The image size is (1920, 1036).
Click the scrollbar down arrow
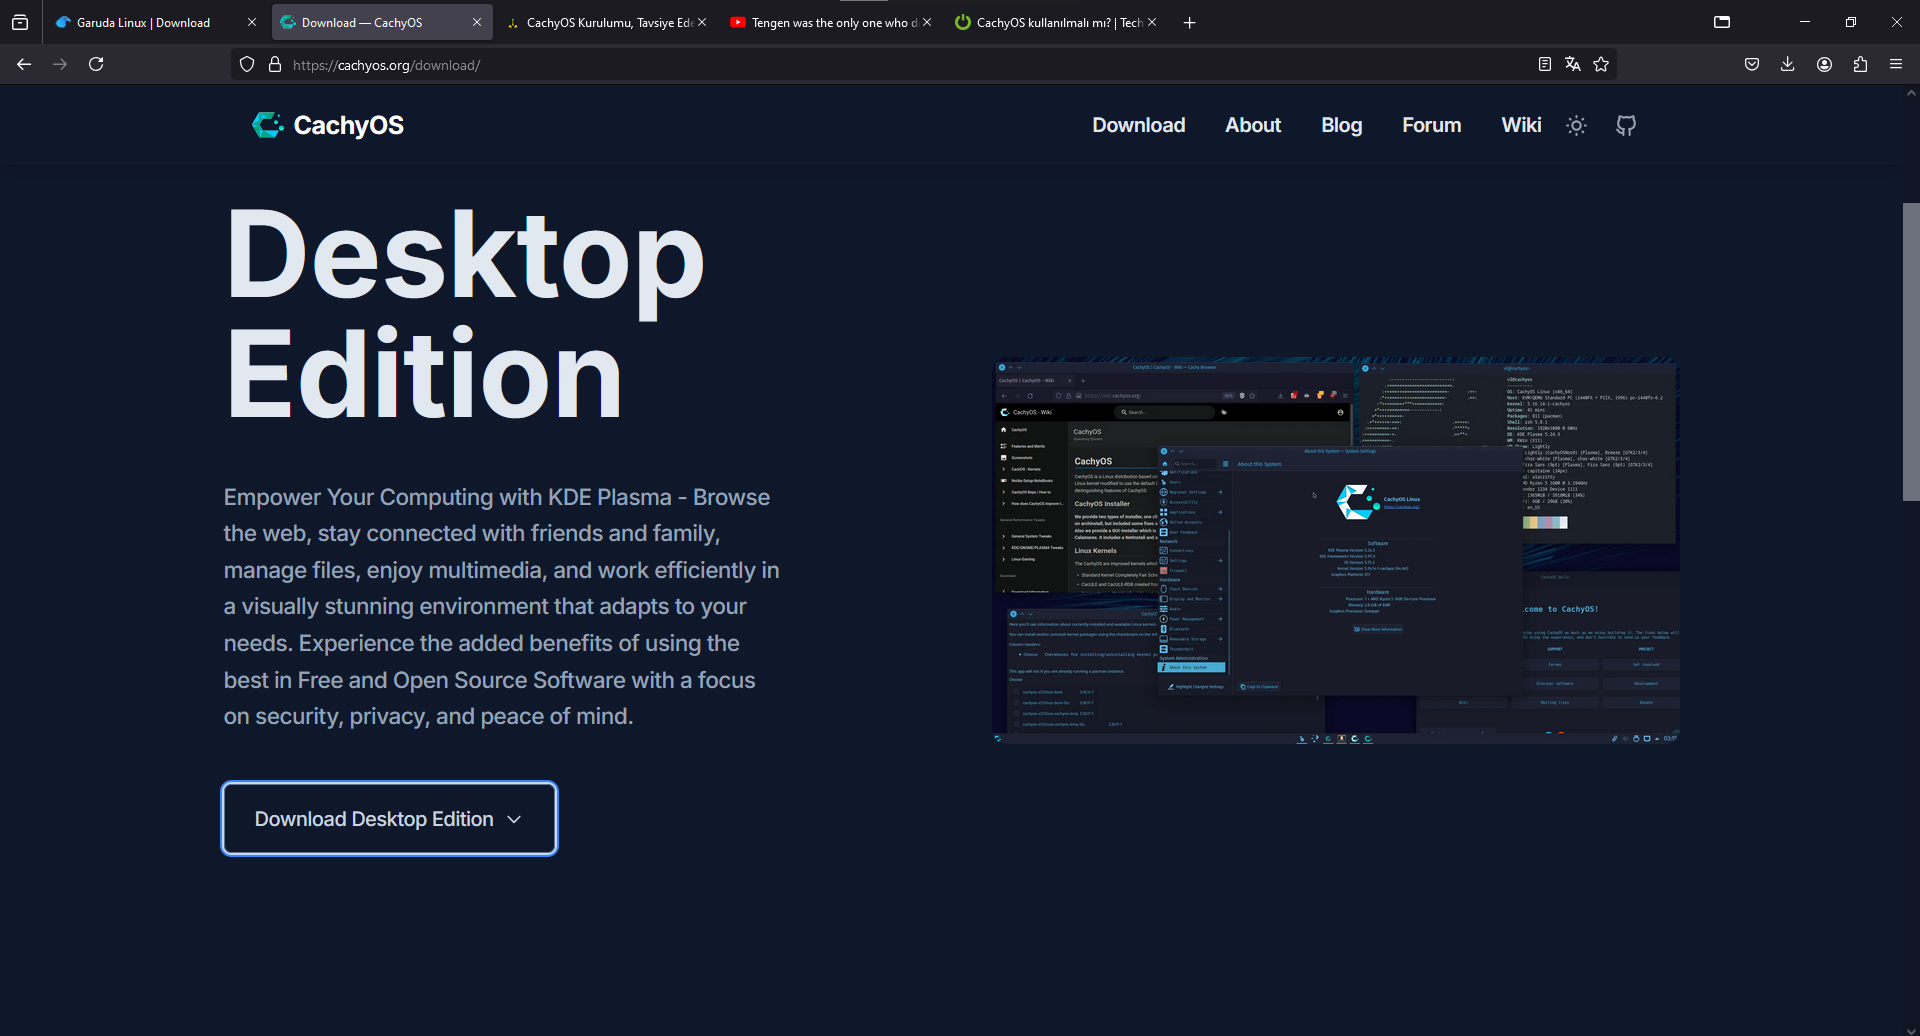point(1911,1029)
